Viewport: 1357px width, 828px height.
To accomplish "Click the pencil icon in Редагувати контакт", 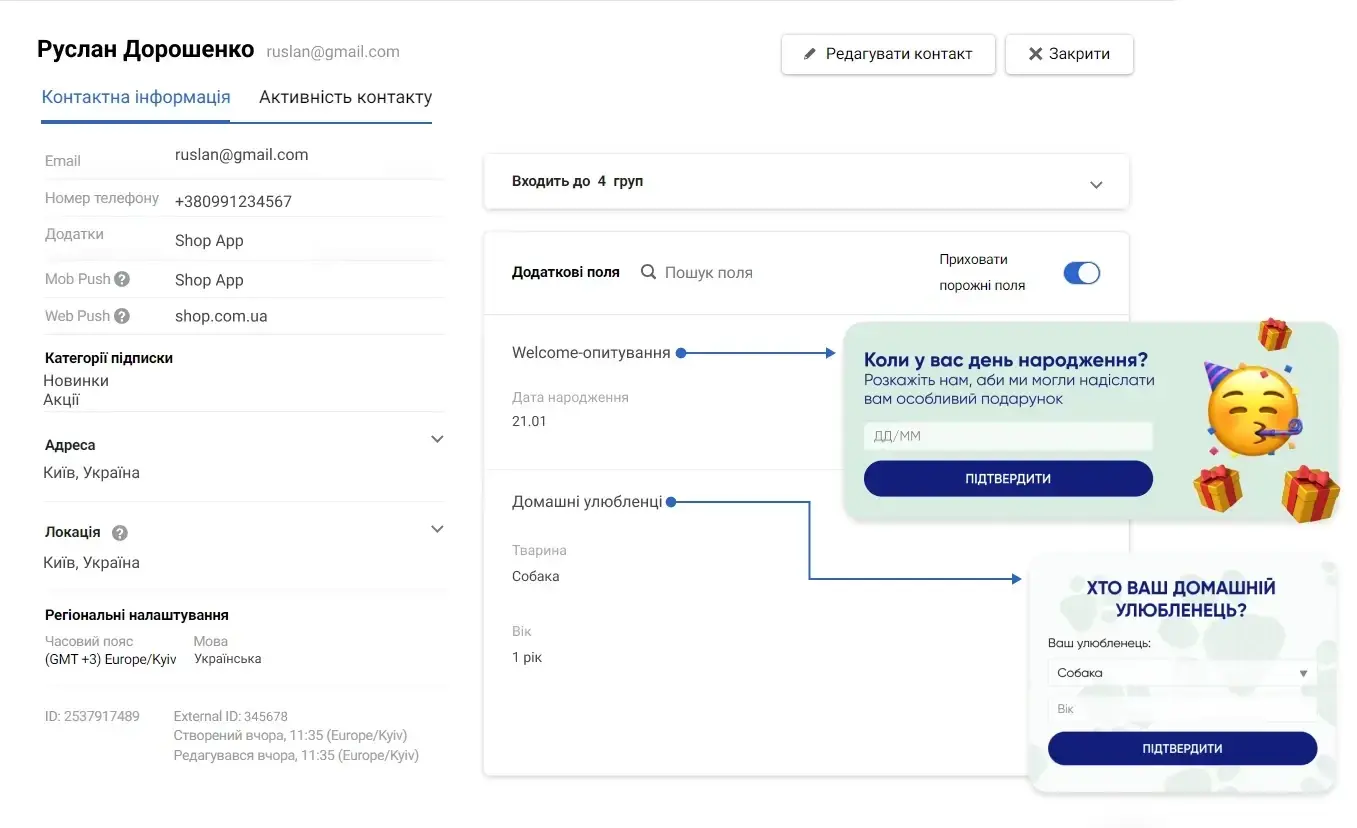I will (x=810, y=54).
